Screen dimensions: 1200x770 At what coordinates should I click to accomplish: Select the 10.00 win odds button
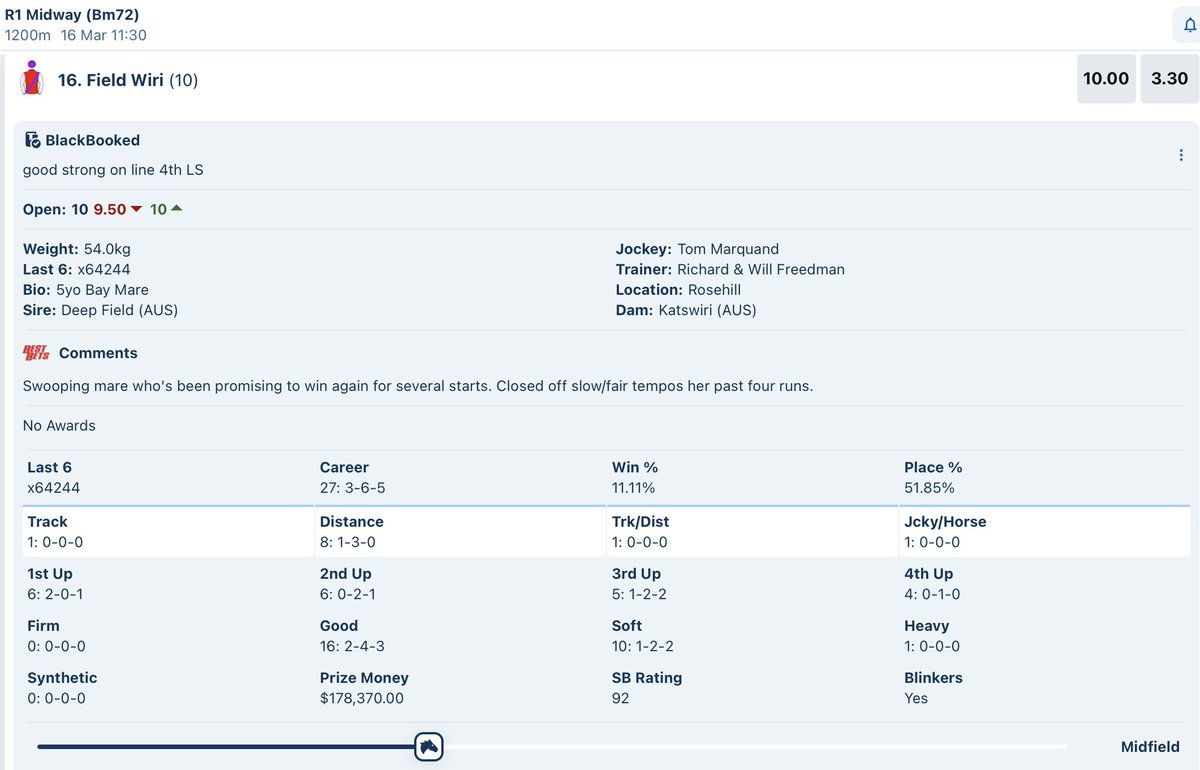coord(1106,79)
